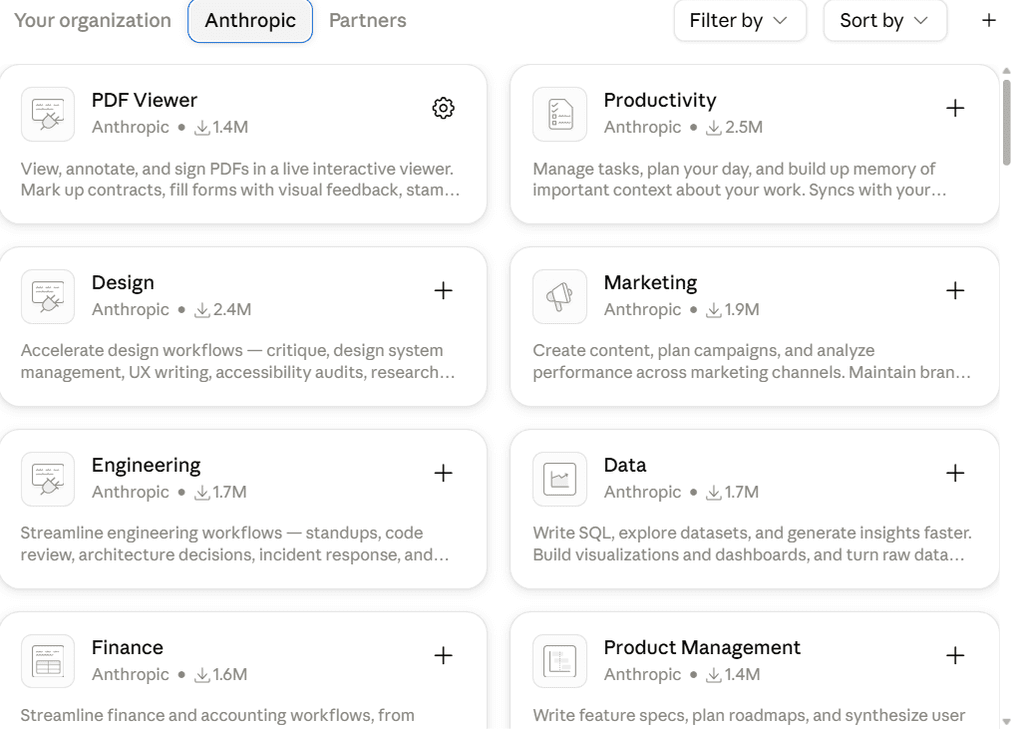Switch to the Partners tab
This screenshot has width=1024, height=733.
(368, 20)
